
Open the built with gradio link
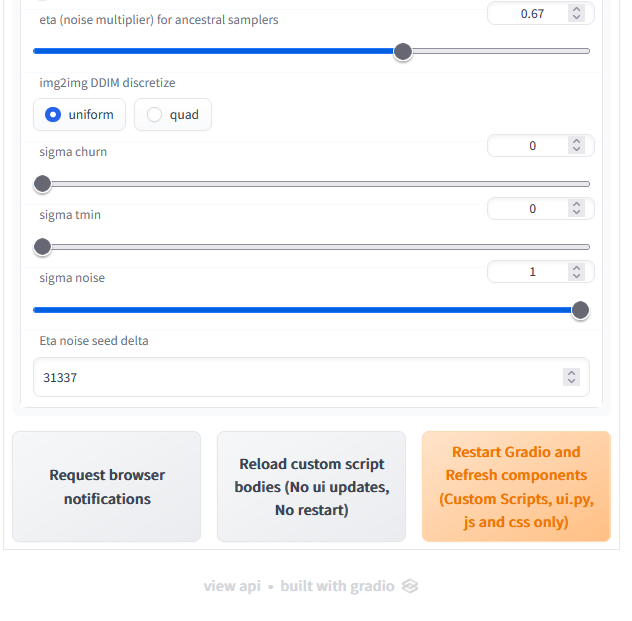(x=337, y=586)
